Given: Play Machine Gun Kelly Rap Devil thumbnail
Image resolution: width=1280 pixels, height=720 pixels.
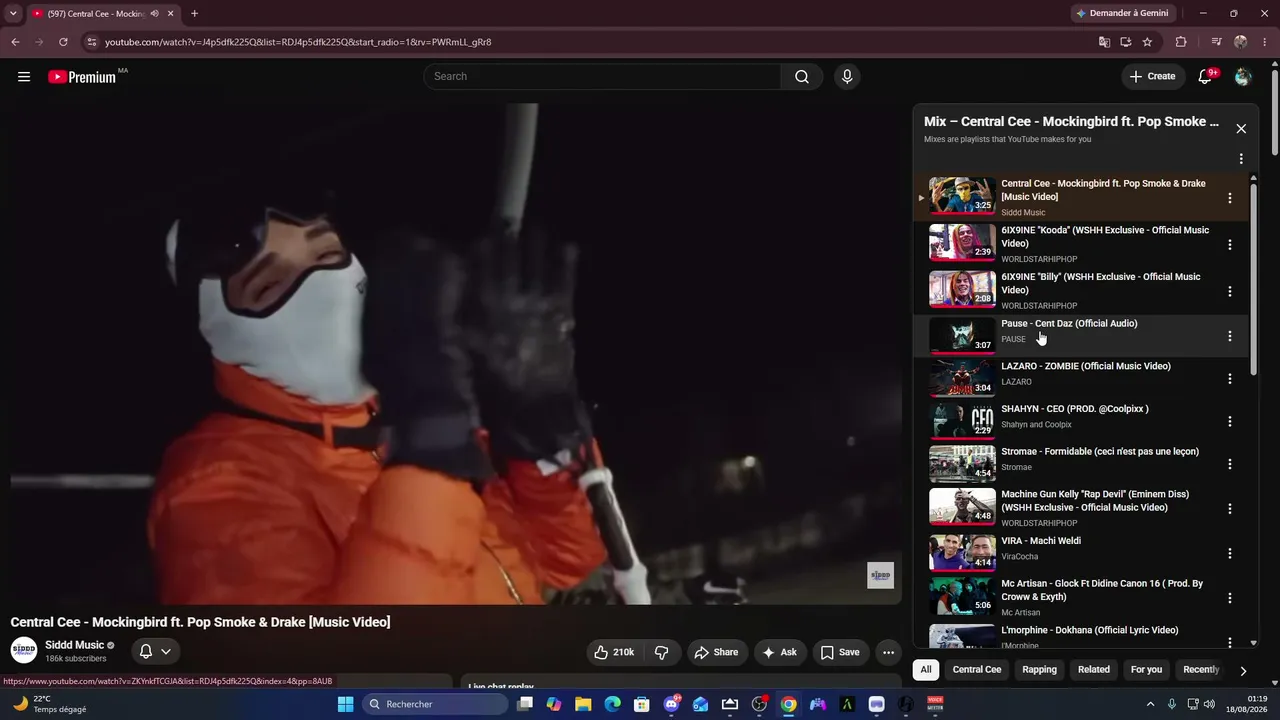Looking at the screenshot, I should [962, 507].
